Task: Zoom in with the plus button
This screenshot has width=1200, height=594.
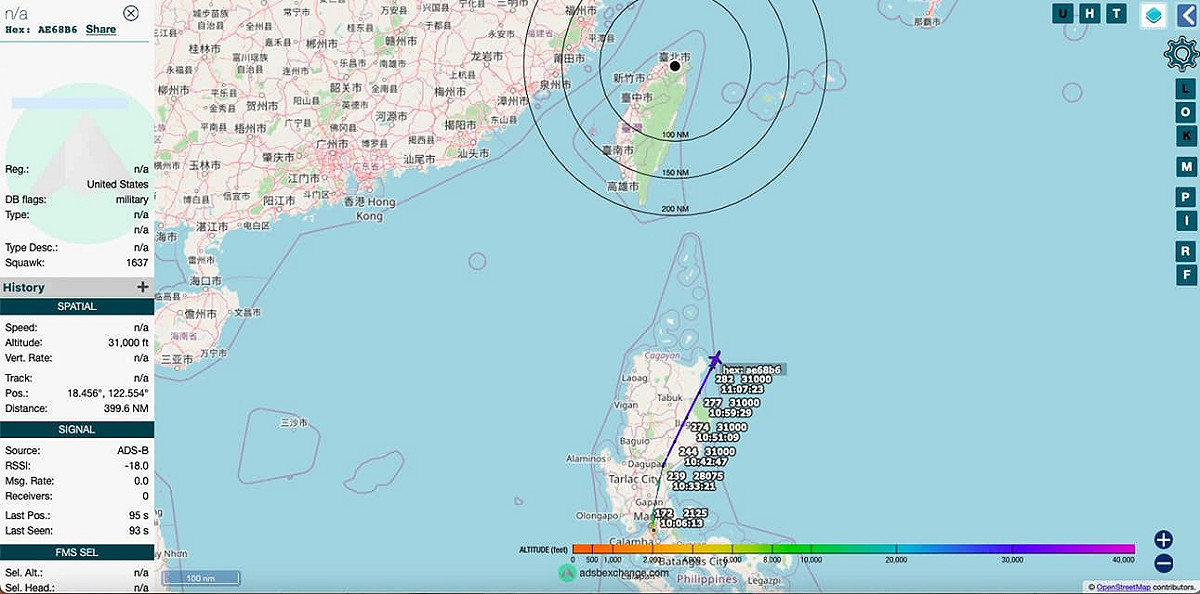Action: pyautogui.click(x=1163, y=539)
